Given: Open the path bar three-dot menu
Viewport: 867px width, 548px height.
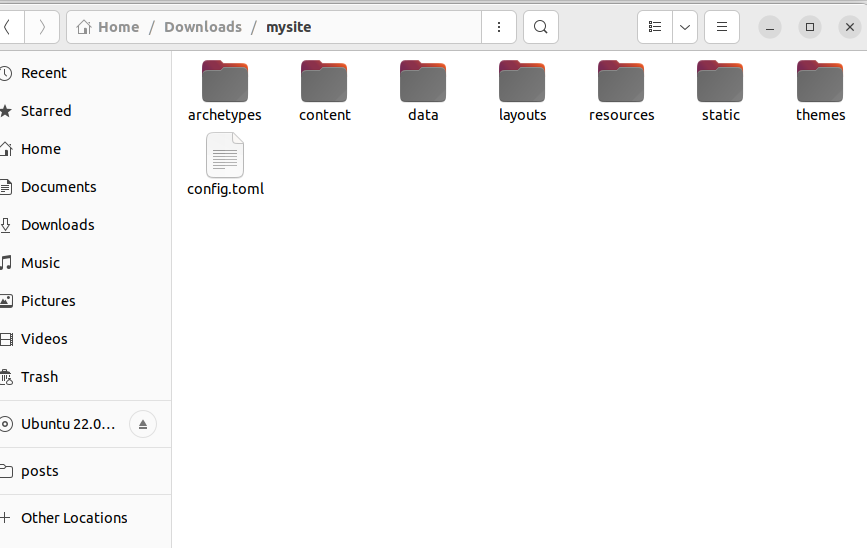Looking at the screenshot, I should pyautogui.click(x=499, y=27).
